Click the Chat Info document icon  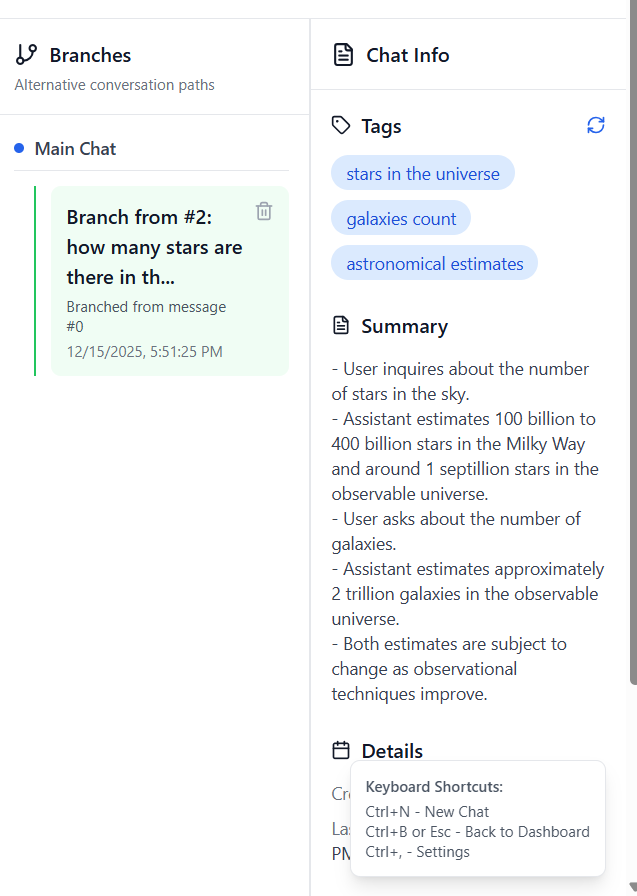[x=342, y=55]
